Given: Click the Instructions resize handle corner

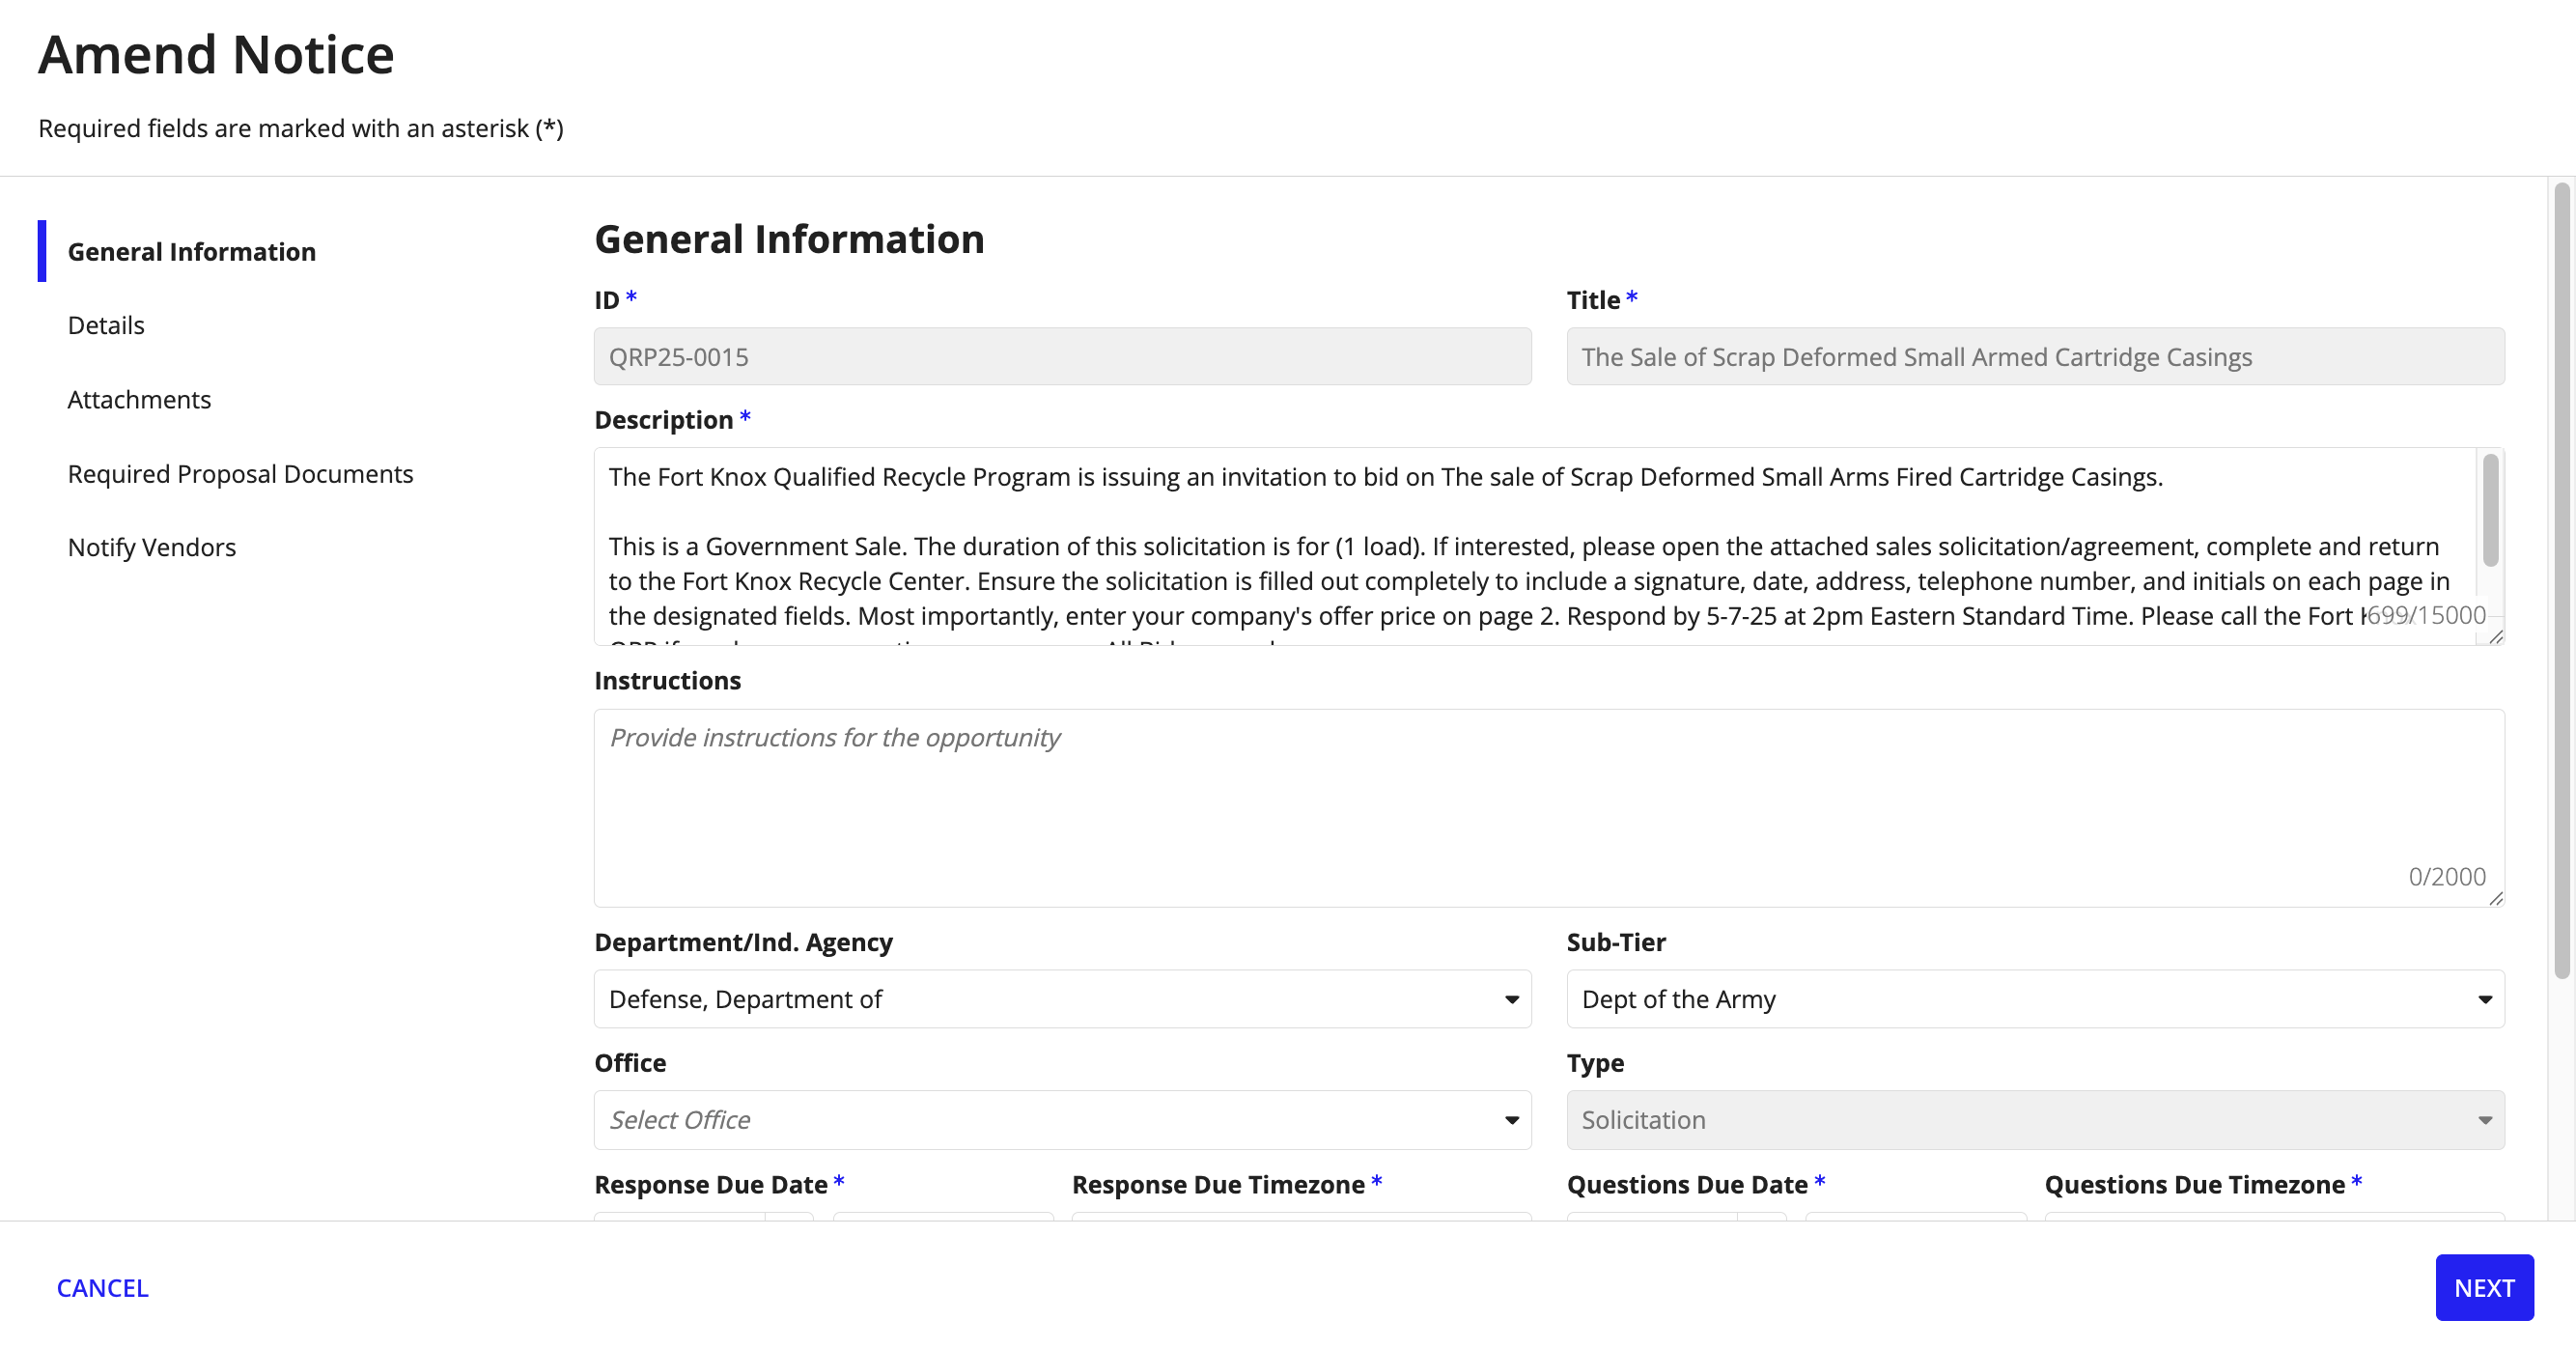Looking at the screenshot, I should coord(2496,898).
